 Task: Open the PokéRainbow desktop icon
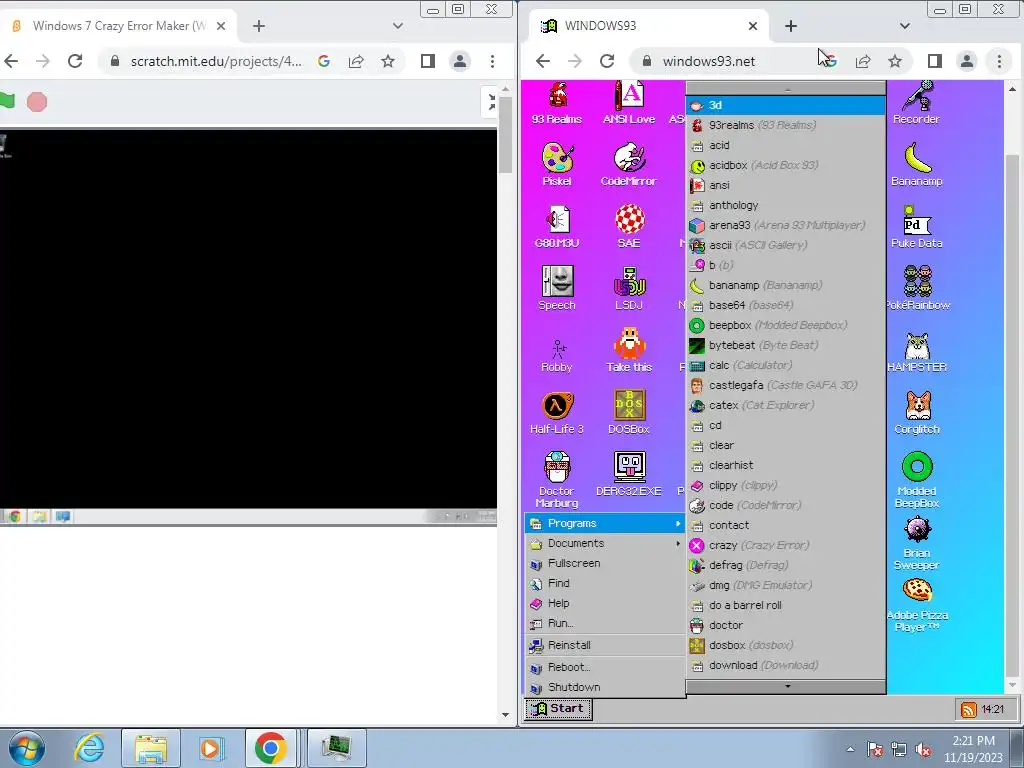click(917, 288)
